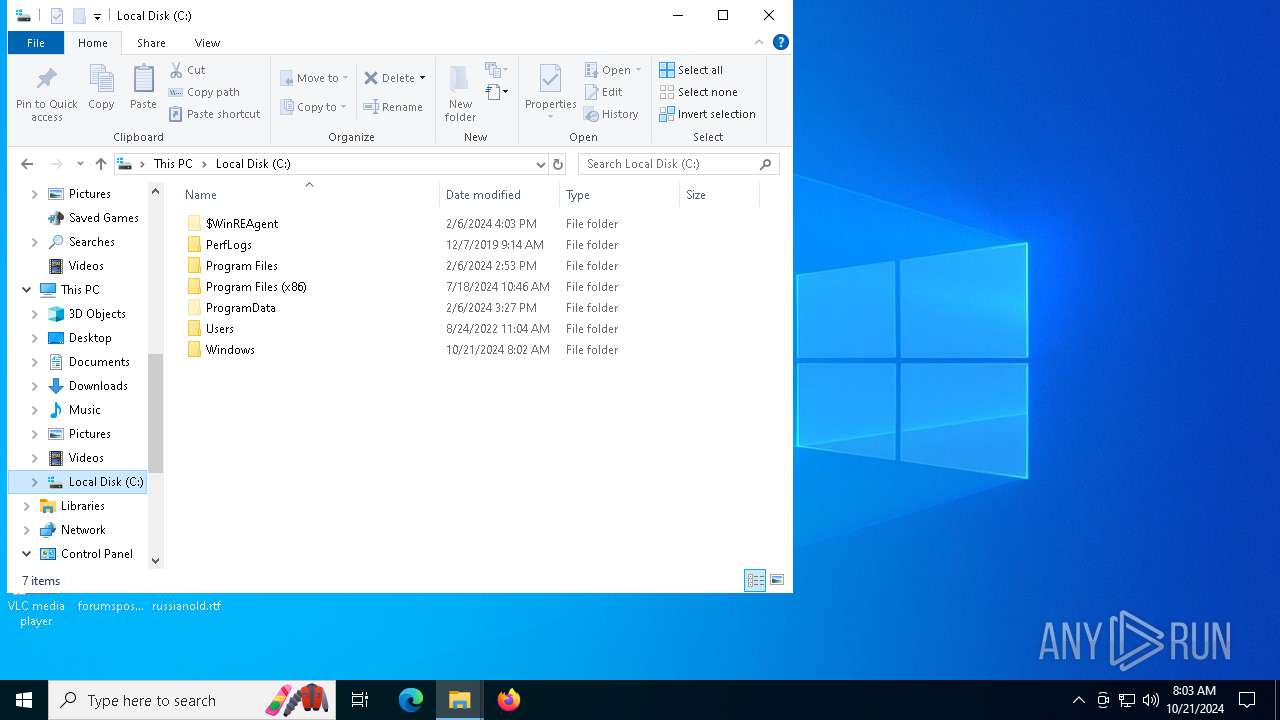Click the Copy icon in Clipboard group
The width and height of the screenshot is (1280, 720).
[101, 80]
